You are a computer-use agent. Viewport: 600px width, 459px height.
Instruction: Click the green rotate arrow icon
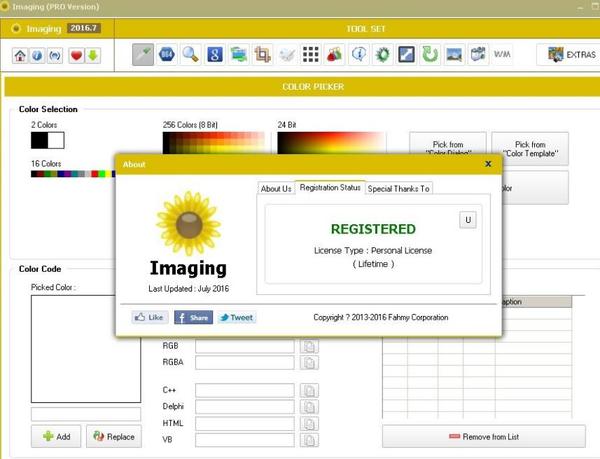pos(430,54)
